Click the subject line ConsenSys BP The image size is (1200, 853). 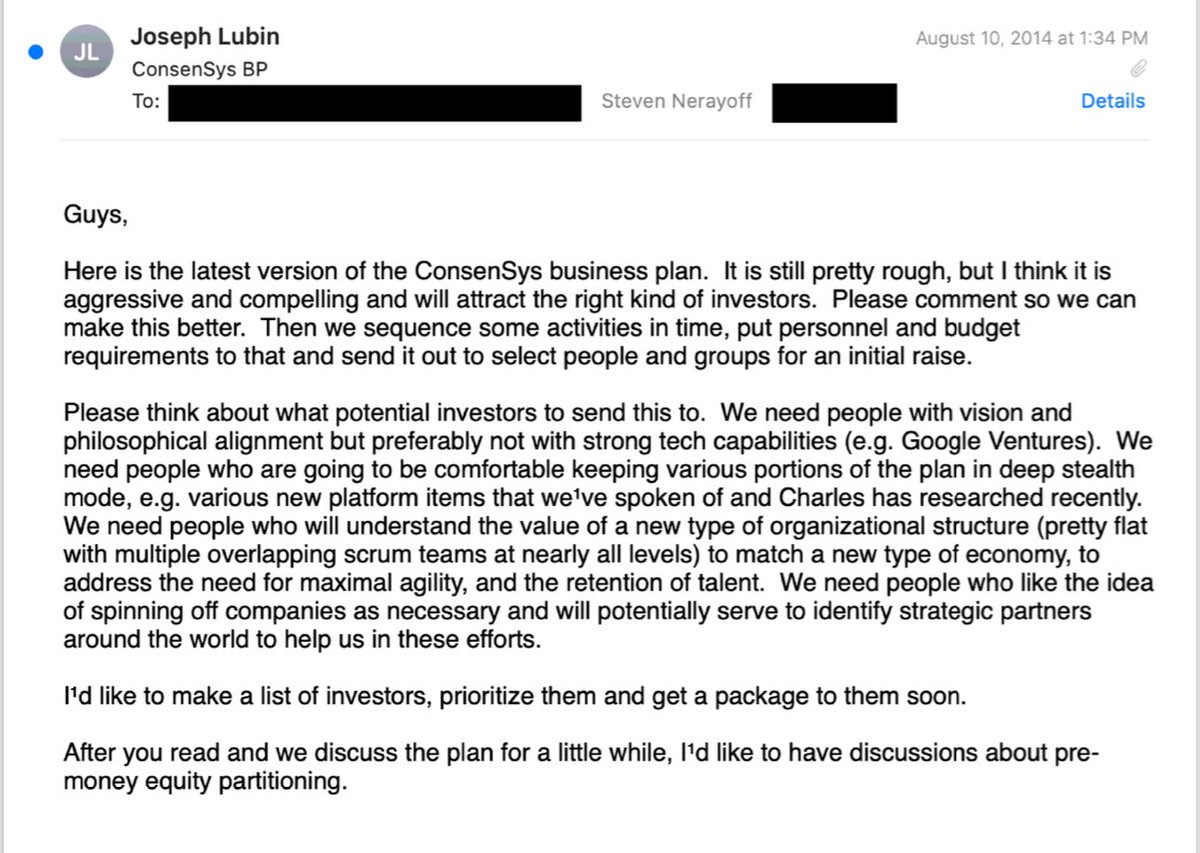point(199,70)
